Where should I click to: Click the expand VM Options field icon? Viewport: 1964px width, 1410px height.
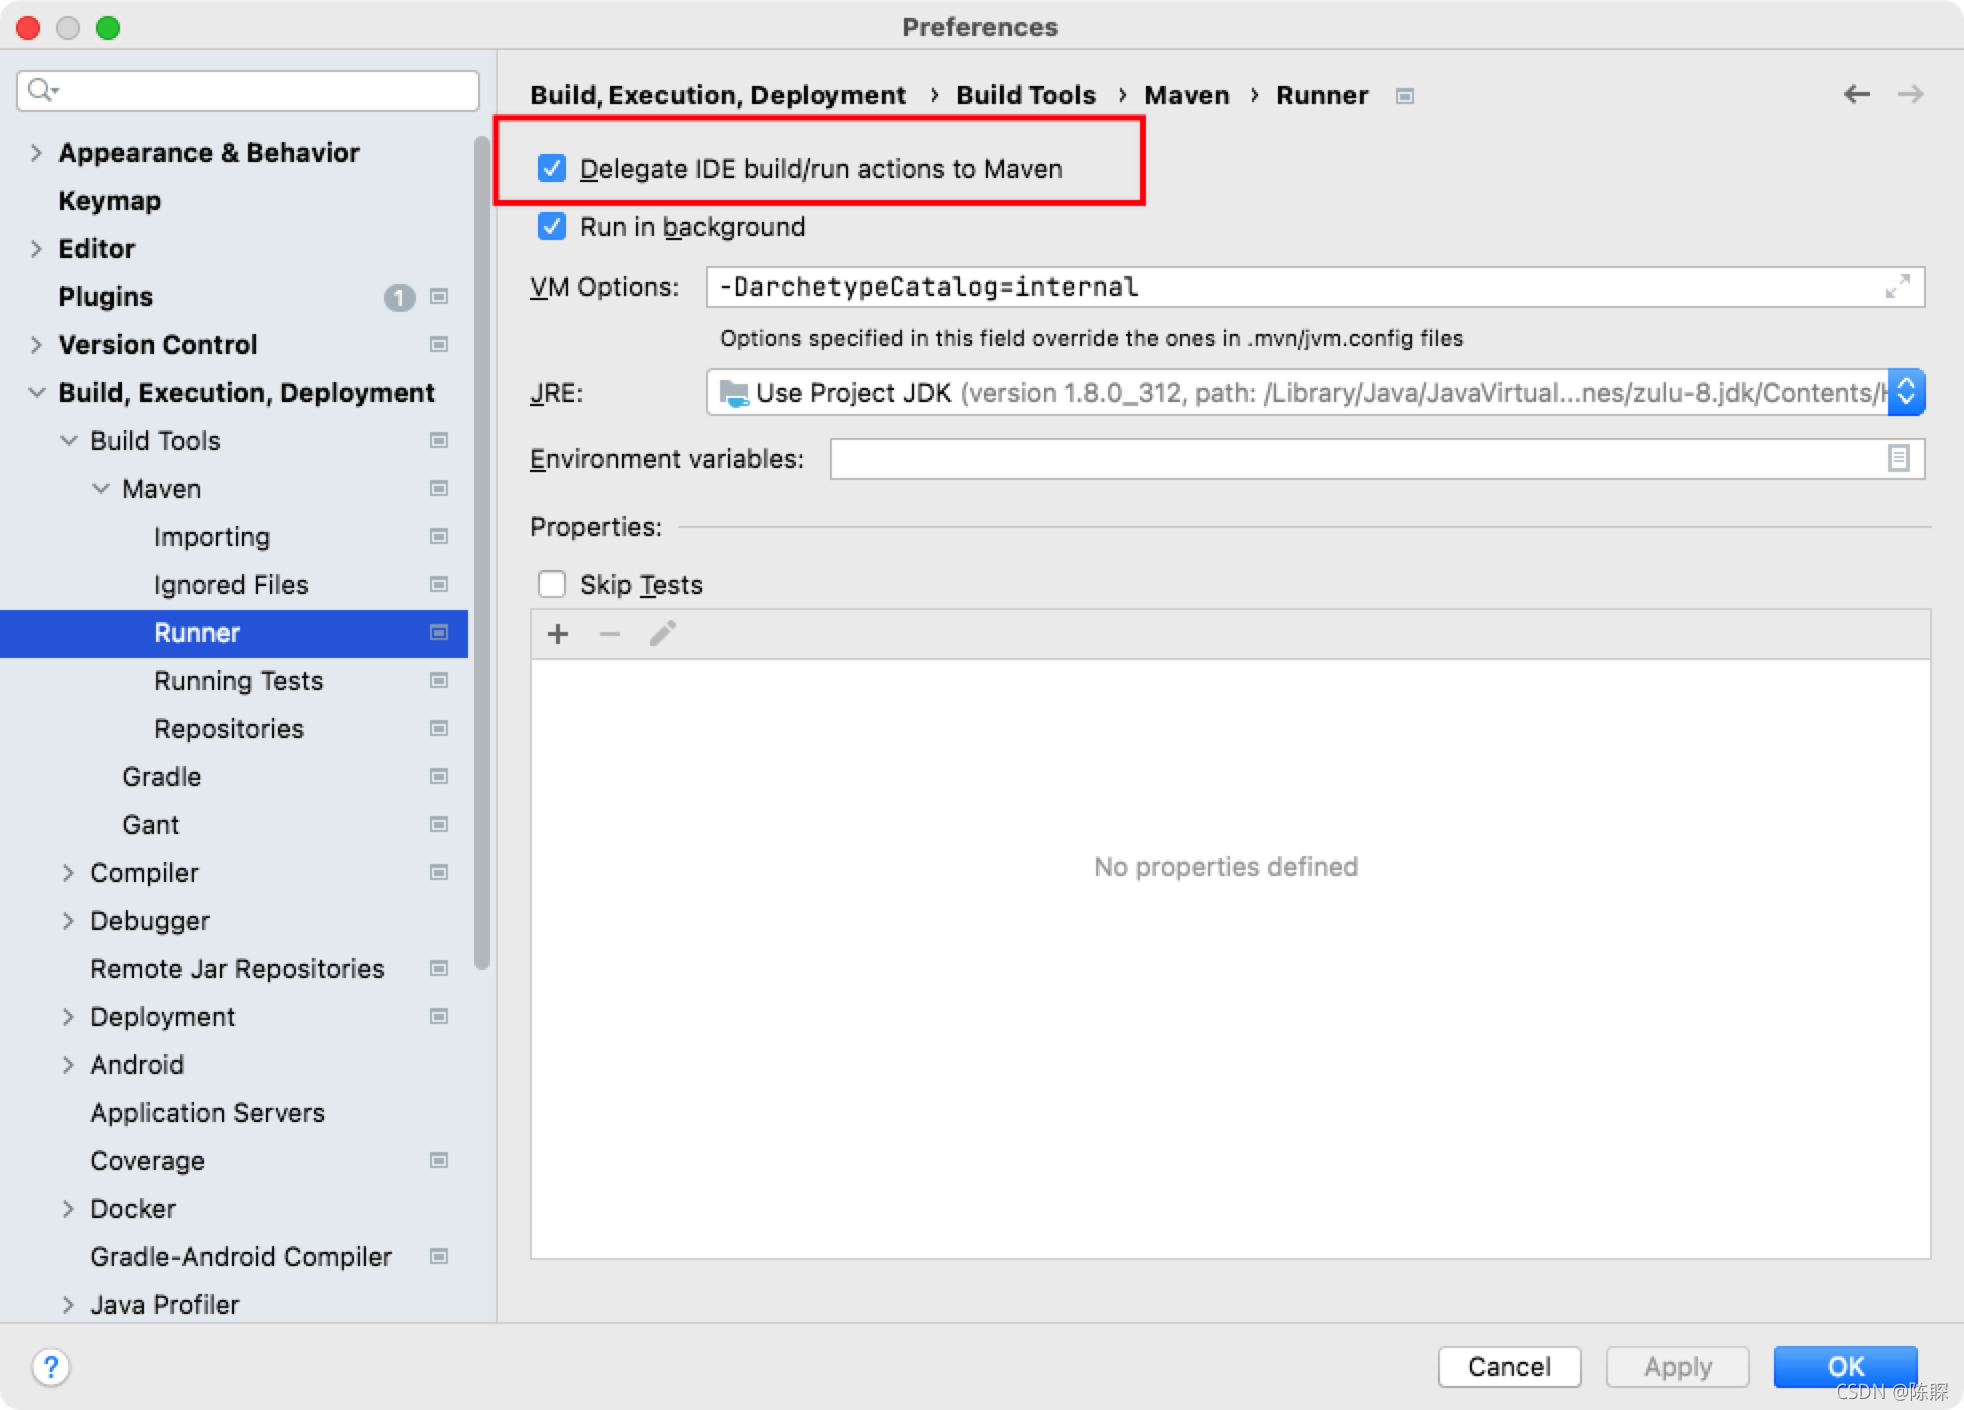coord(1897,287)
